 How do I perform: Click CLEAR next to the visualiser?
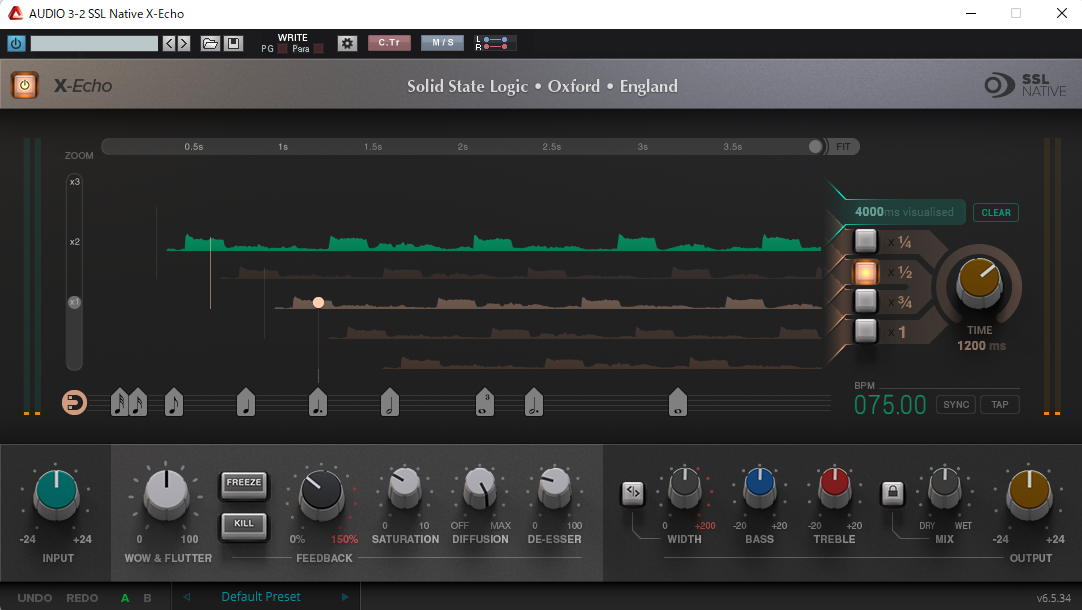point(996,212)
